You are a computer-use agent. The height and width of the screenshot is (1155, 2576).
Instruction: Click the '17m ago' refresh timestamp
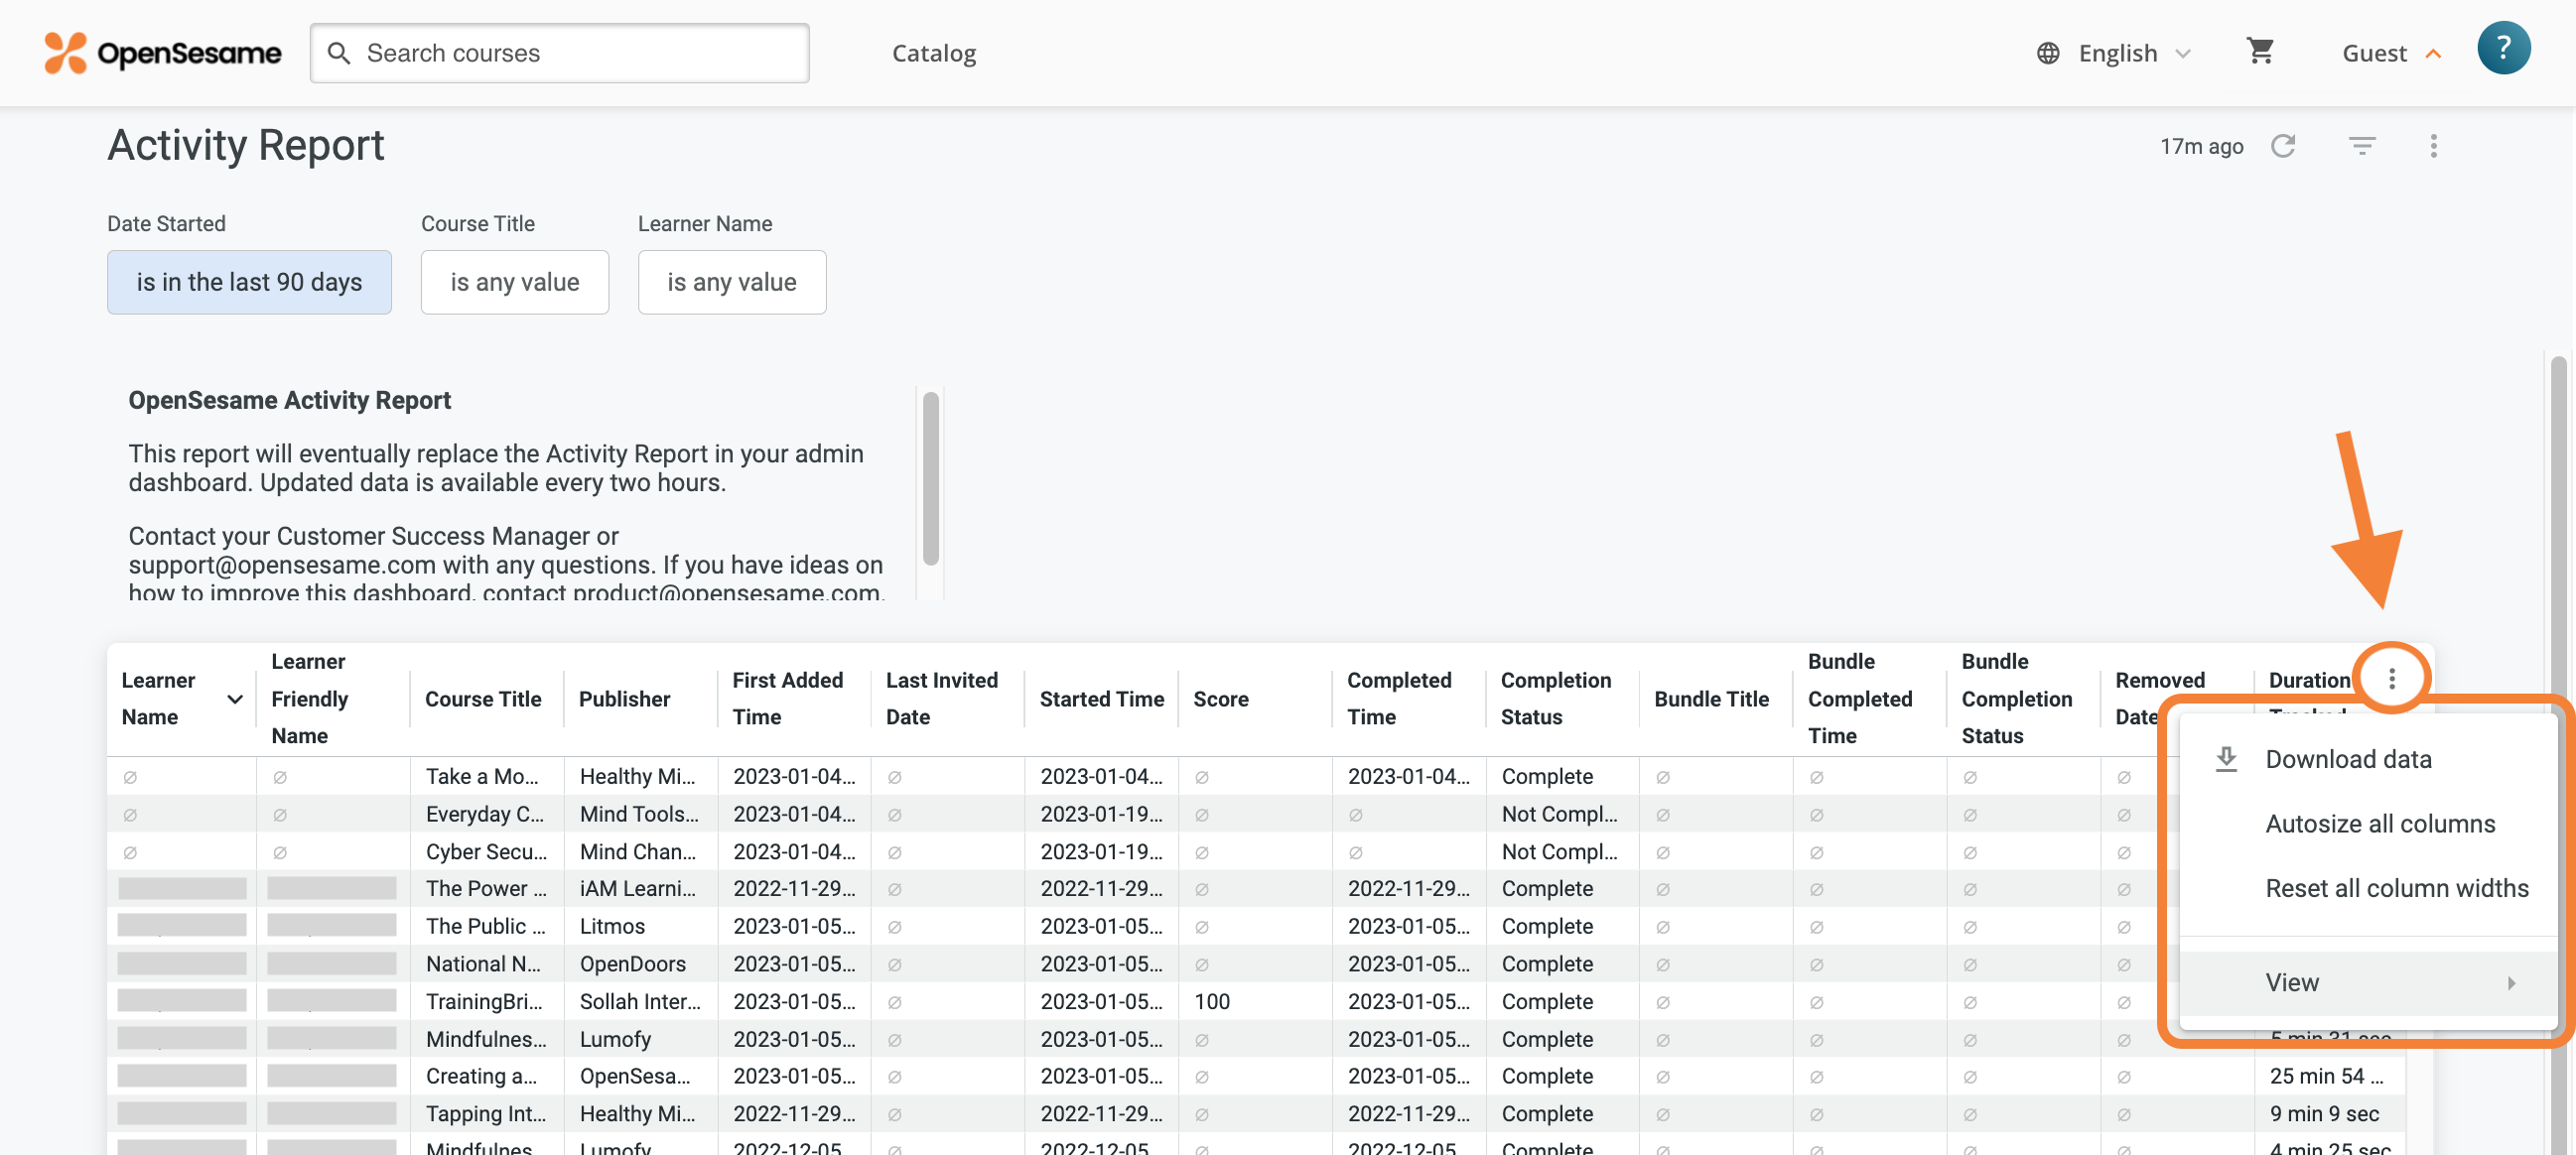click(2201, 146)
